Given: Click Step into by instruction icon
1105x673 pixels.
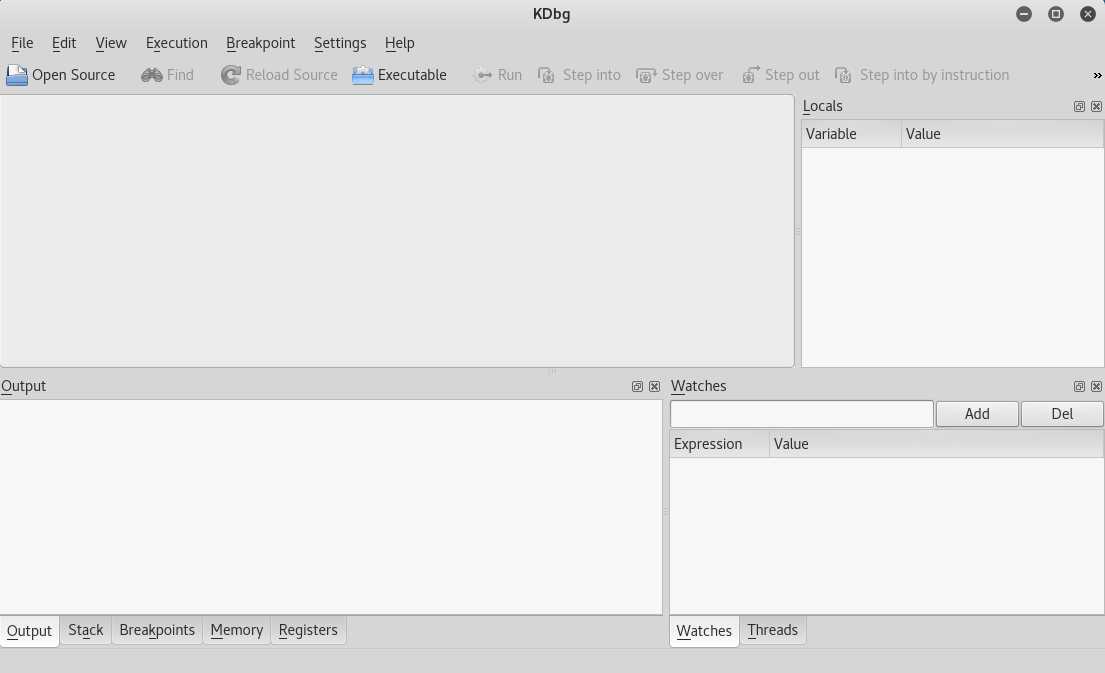Looking at the screenshot, I should coord(843,75).
